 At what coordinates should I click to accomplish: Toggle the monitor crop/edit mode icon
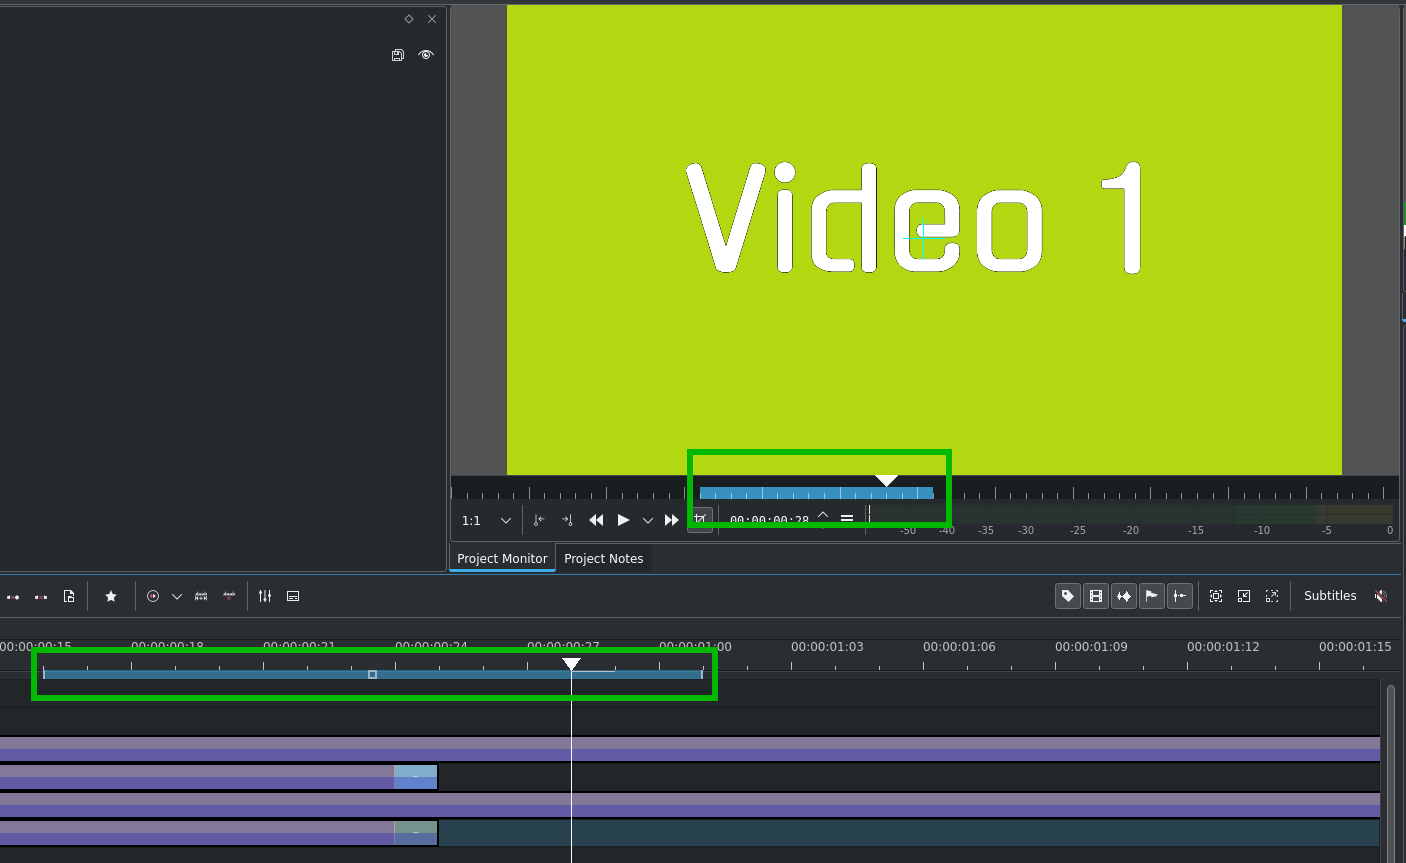pos(700,520)
